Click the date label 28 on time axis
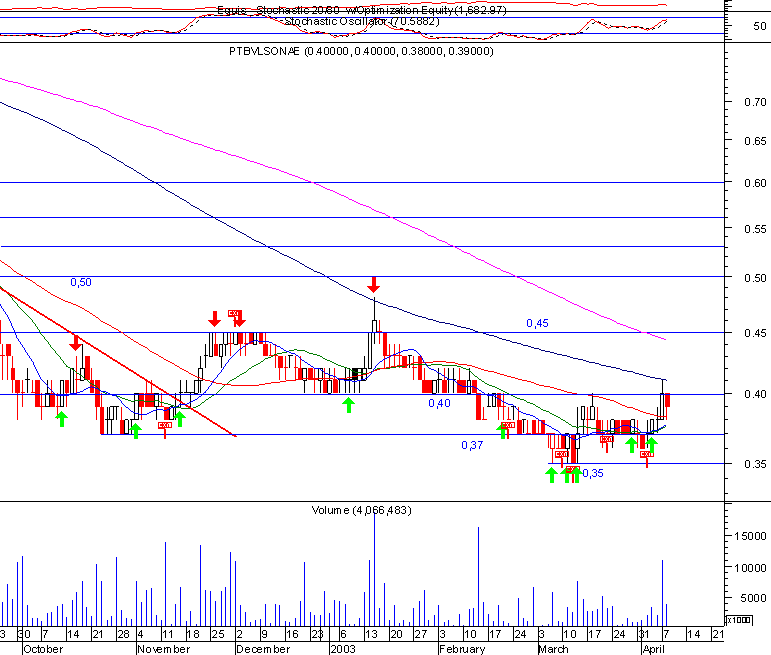Screen dimensions: 771x655 pyautogui.click(x=123, y=634)
